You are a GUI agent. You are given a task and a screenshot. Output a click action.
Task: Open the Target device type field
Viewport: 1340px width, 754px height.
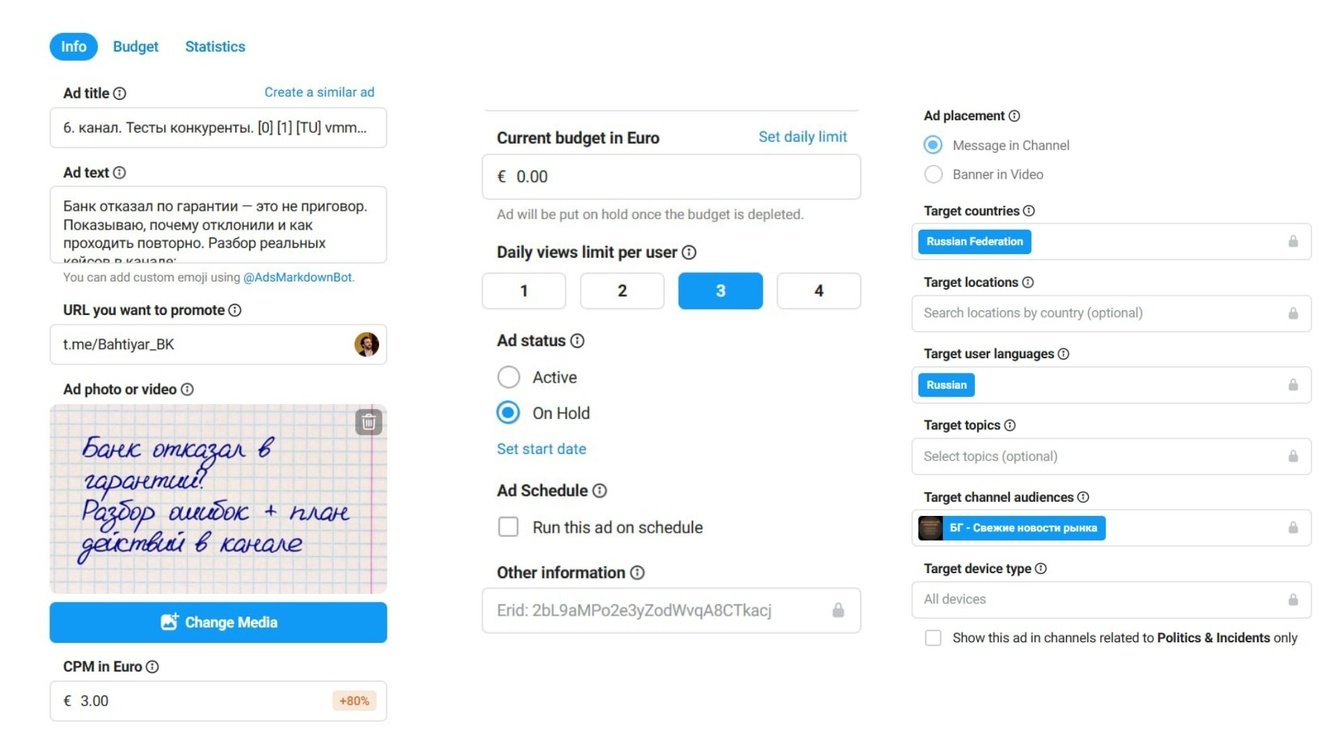point(1111,599)
